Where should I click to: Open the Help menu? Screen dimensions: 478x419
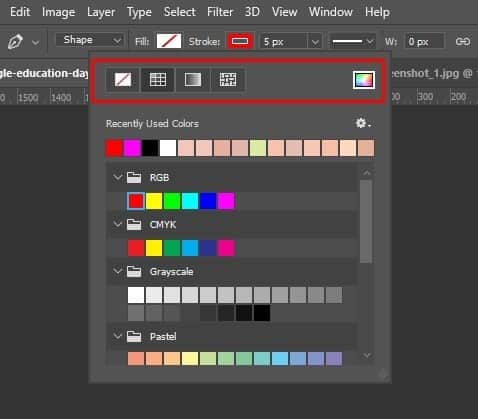[377, 12]
